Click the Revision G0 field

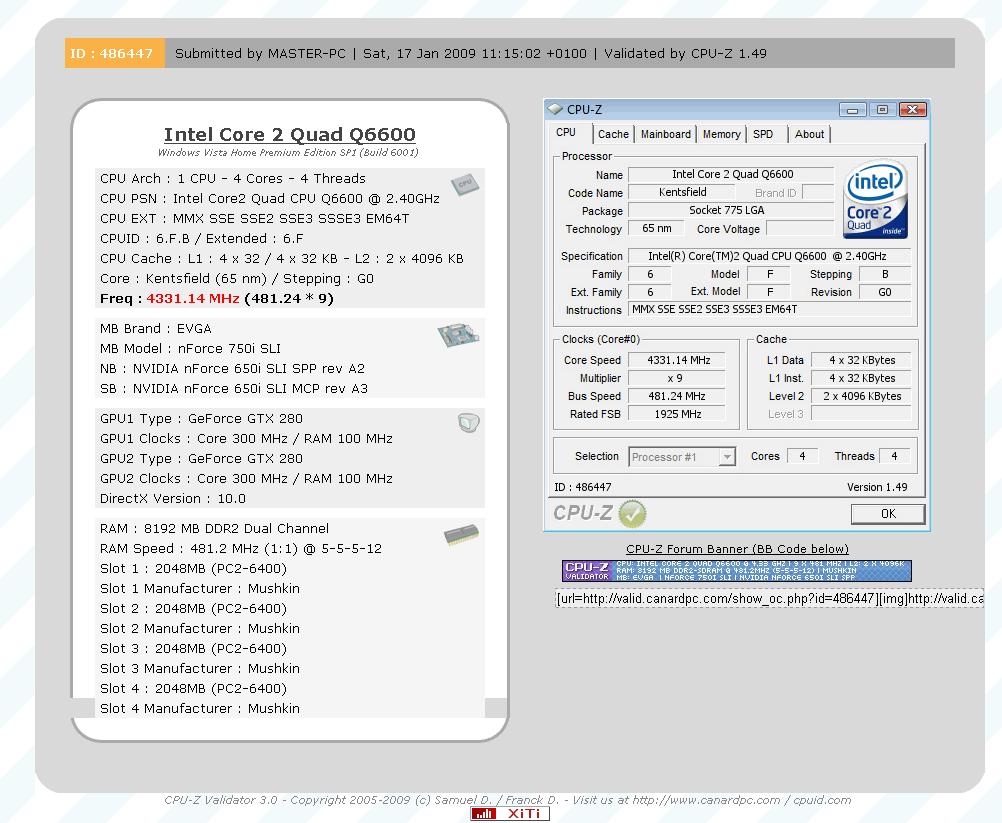pos(885,292)
